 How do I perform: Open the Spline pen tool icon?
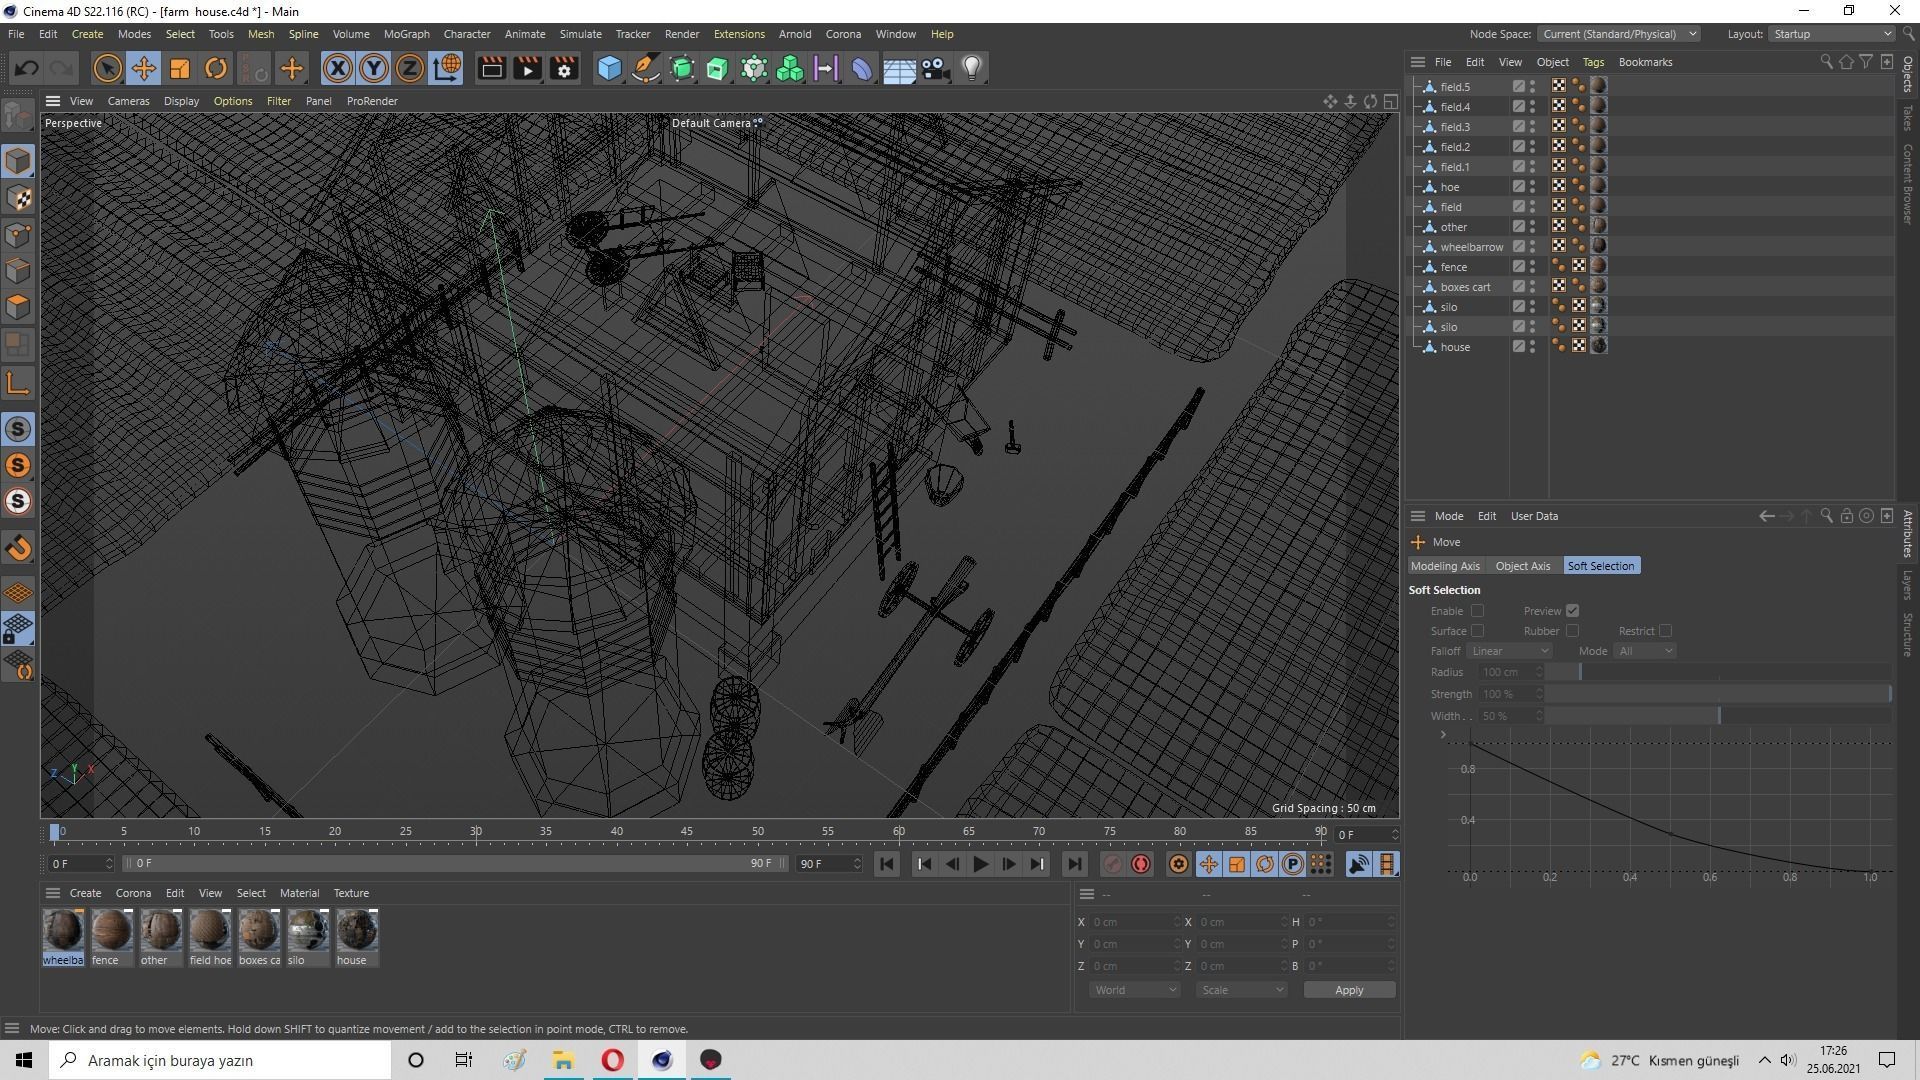tap(646, 68)
